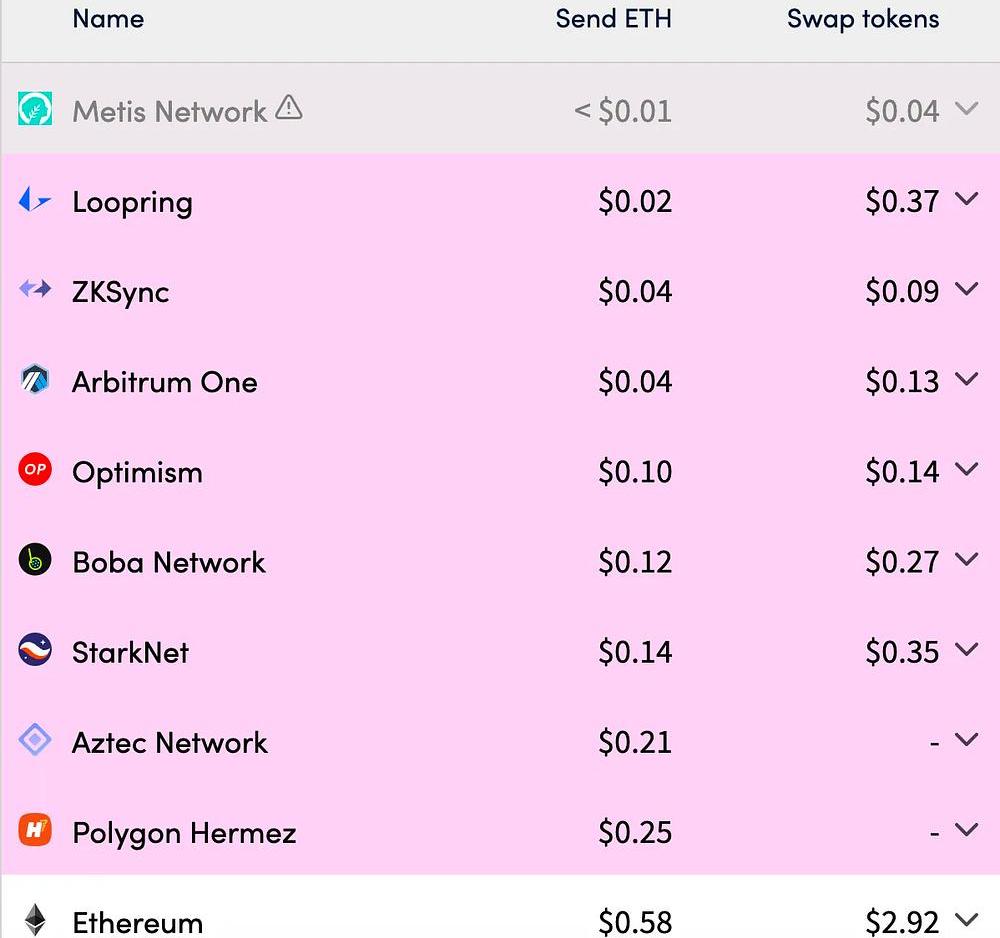Click the red Optimism OP logo
1000x938 pixels.
(35, 470)
